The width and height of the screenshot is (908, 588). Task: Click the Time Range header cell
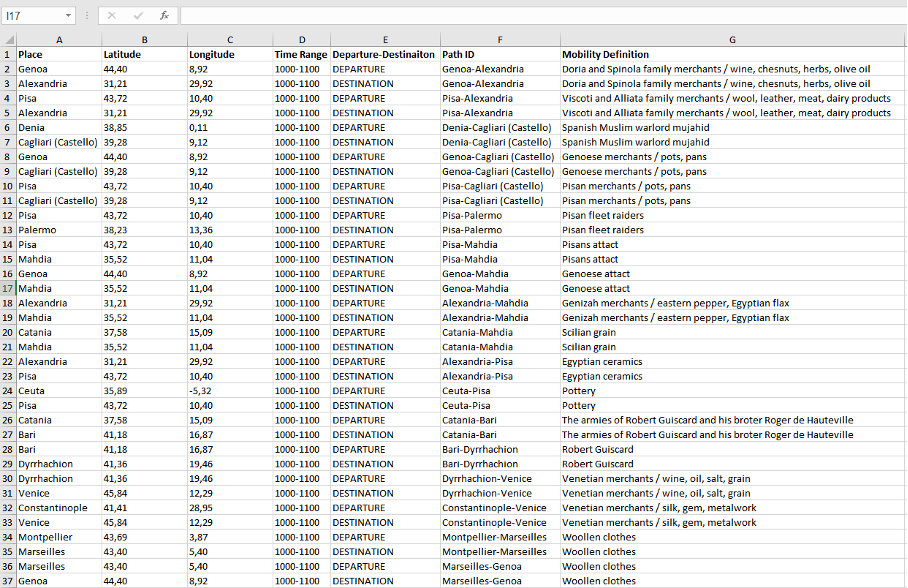pos(302,54)
